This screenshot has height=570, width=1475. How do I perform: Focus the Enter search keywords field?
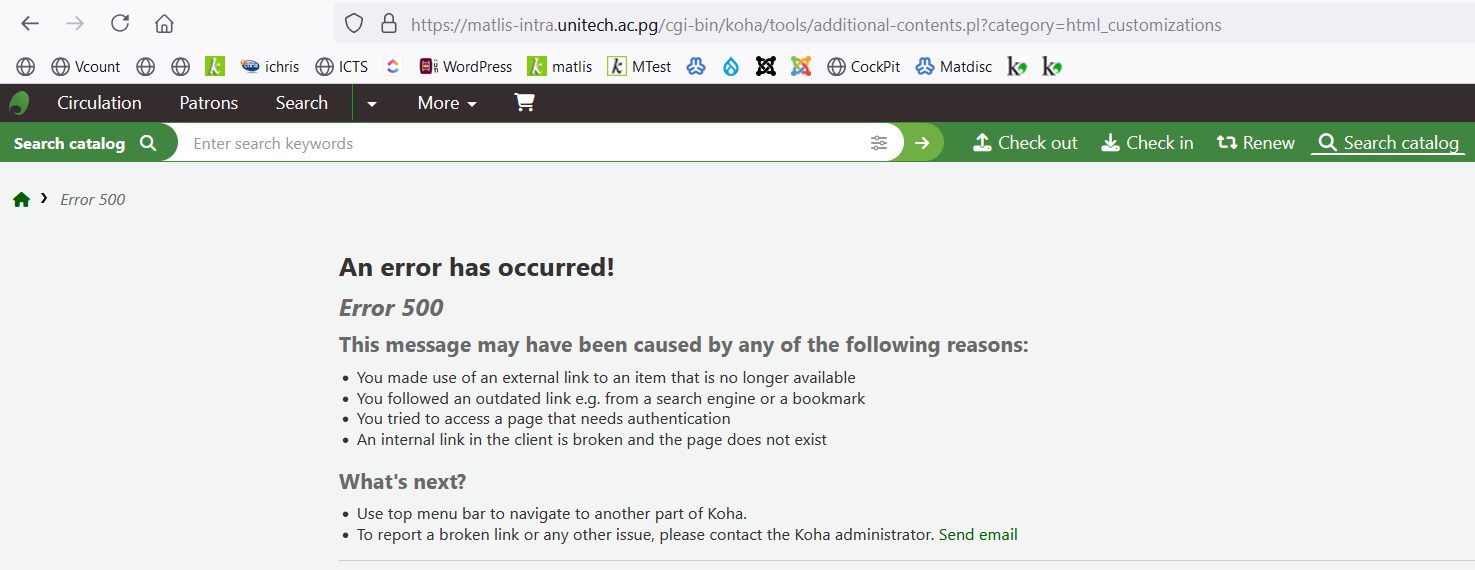click(520, 143)
